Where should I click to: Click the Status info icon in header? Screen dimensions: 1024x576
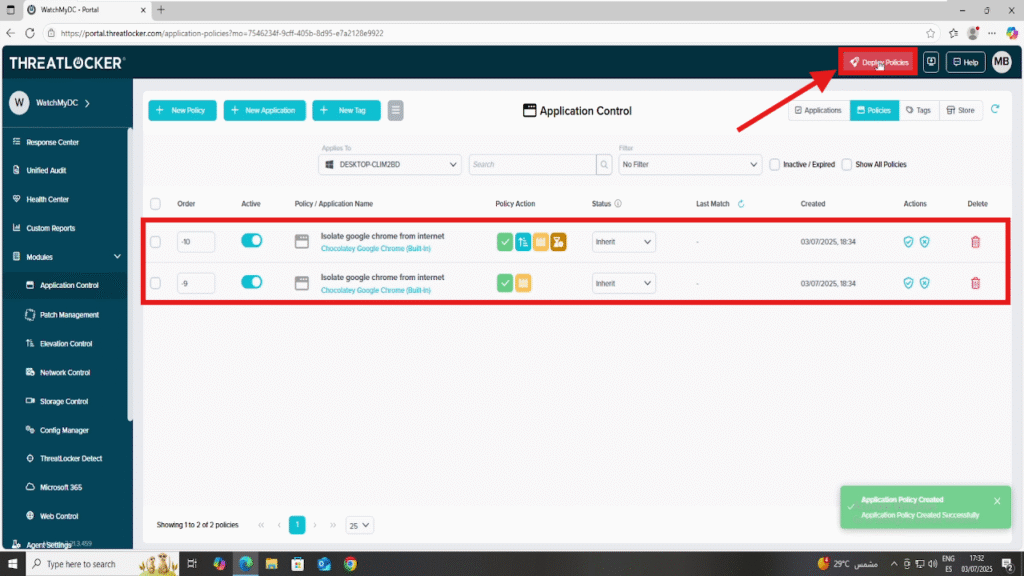point(618,204)
